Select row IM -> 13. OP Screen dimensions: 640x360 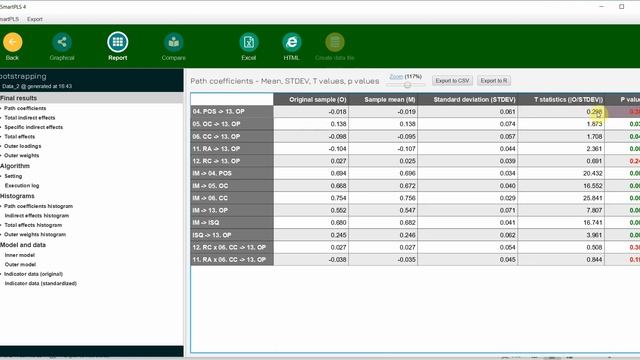(232, 210)
